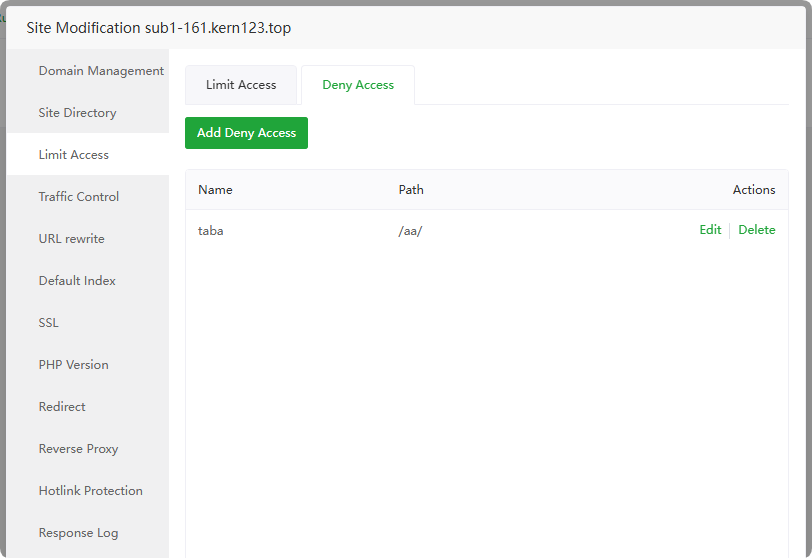Click the taba name cell
The image size is (812, 558).
tap(210, 231)
